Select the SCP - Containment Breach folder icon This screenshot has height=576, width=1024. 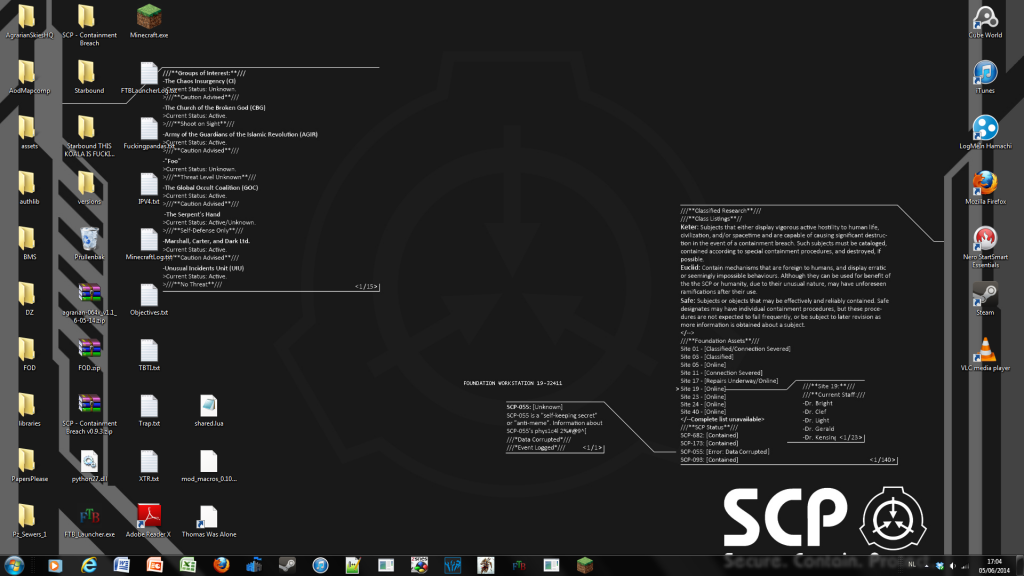[86, 18]
